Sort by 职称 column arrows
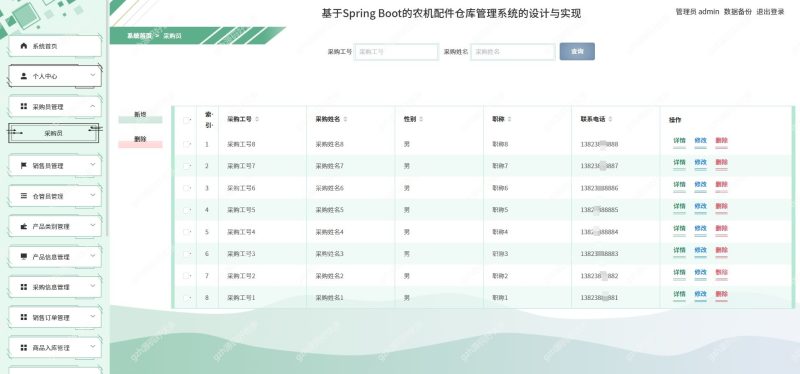Screen dimensions: 800x374 [509, 119]
